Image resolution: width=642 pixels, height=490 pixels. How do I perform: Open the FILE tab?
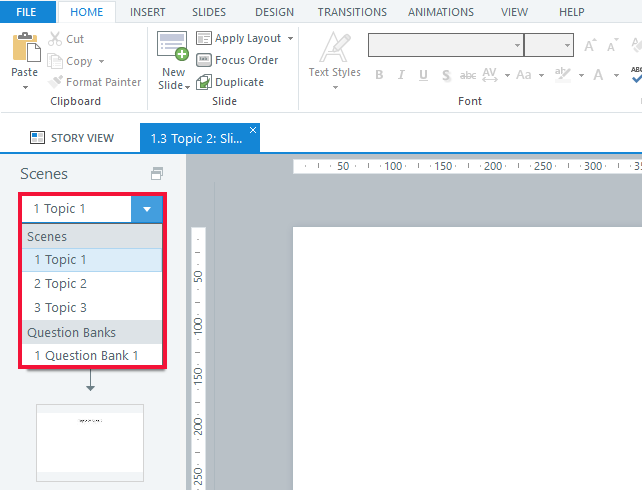point(26,12)
